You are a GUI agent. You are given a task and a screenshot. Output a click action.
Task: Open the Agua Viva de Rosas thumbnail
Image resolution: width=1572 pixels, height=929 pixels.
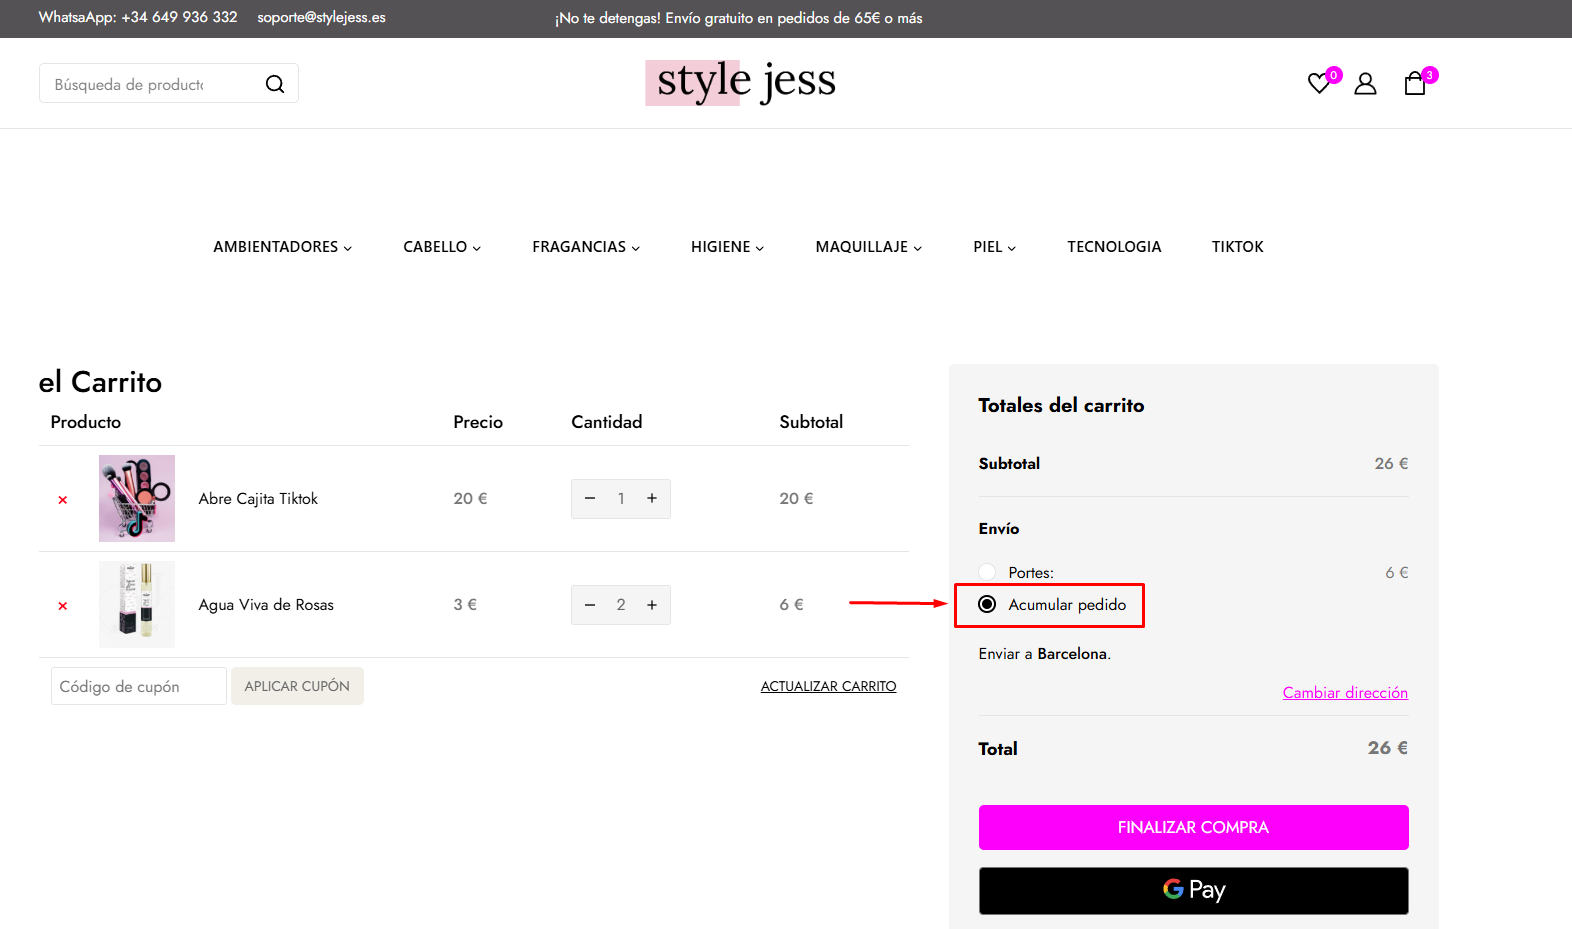point(137,604)
